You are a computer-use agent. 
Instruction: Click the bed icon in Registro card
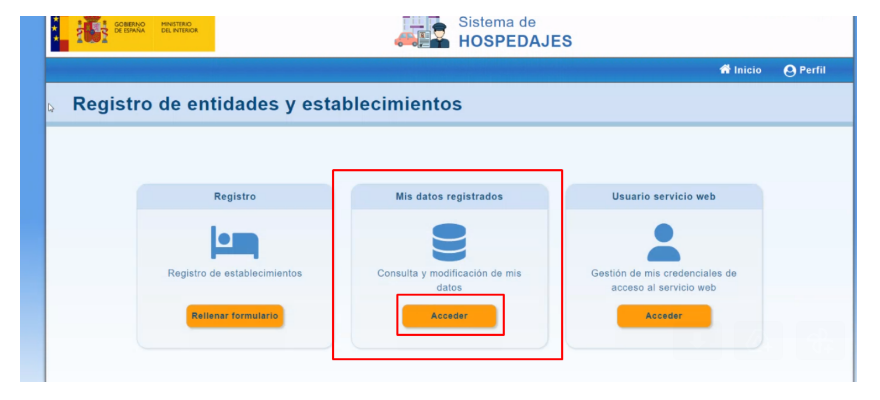(234, 242)
